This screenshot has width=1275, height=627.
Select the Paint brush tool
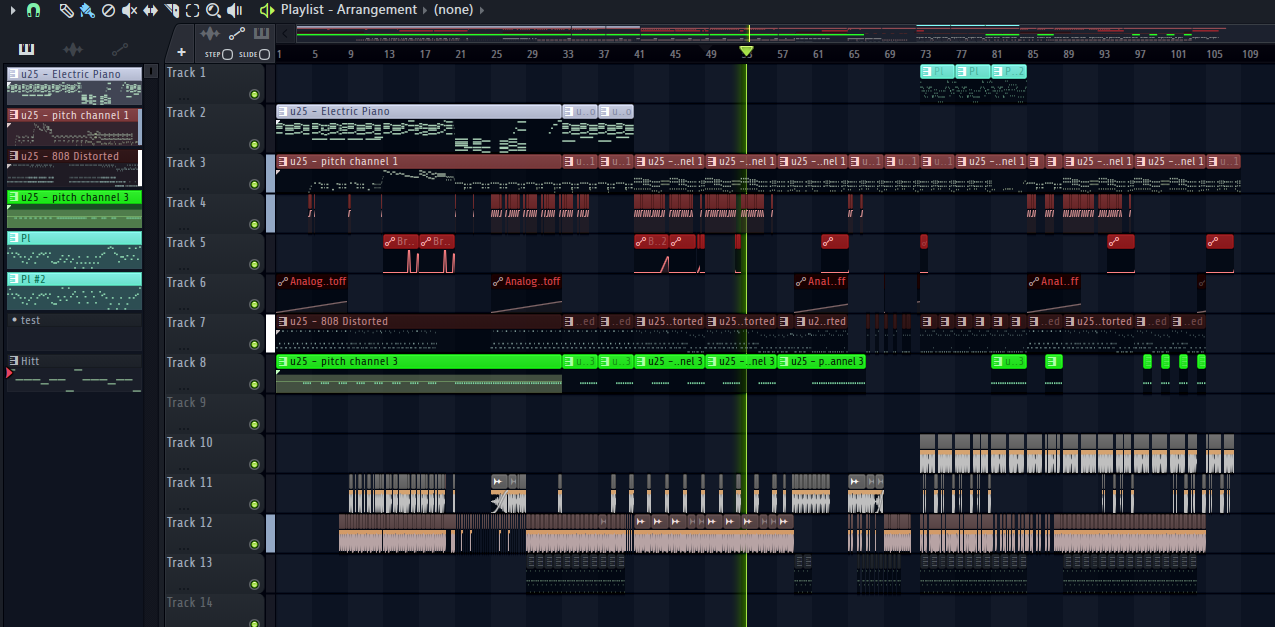87,10
